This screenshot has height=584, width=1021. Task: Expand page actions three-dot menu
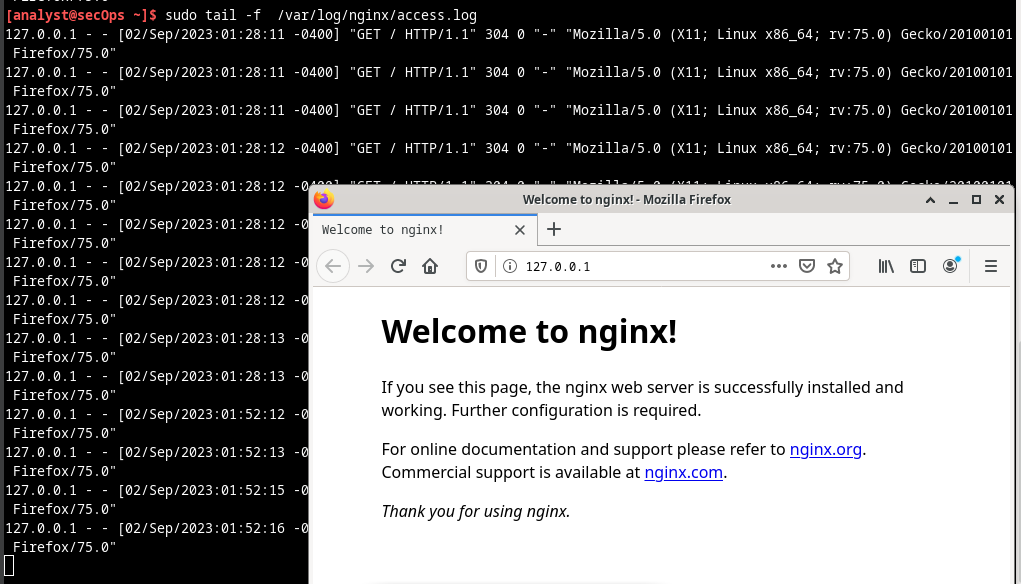point(779,266)
